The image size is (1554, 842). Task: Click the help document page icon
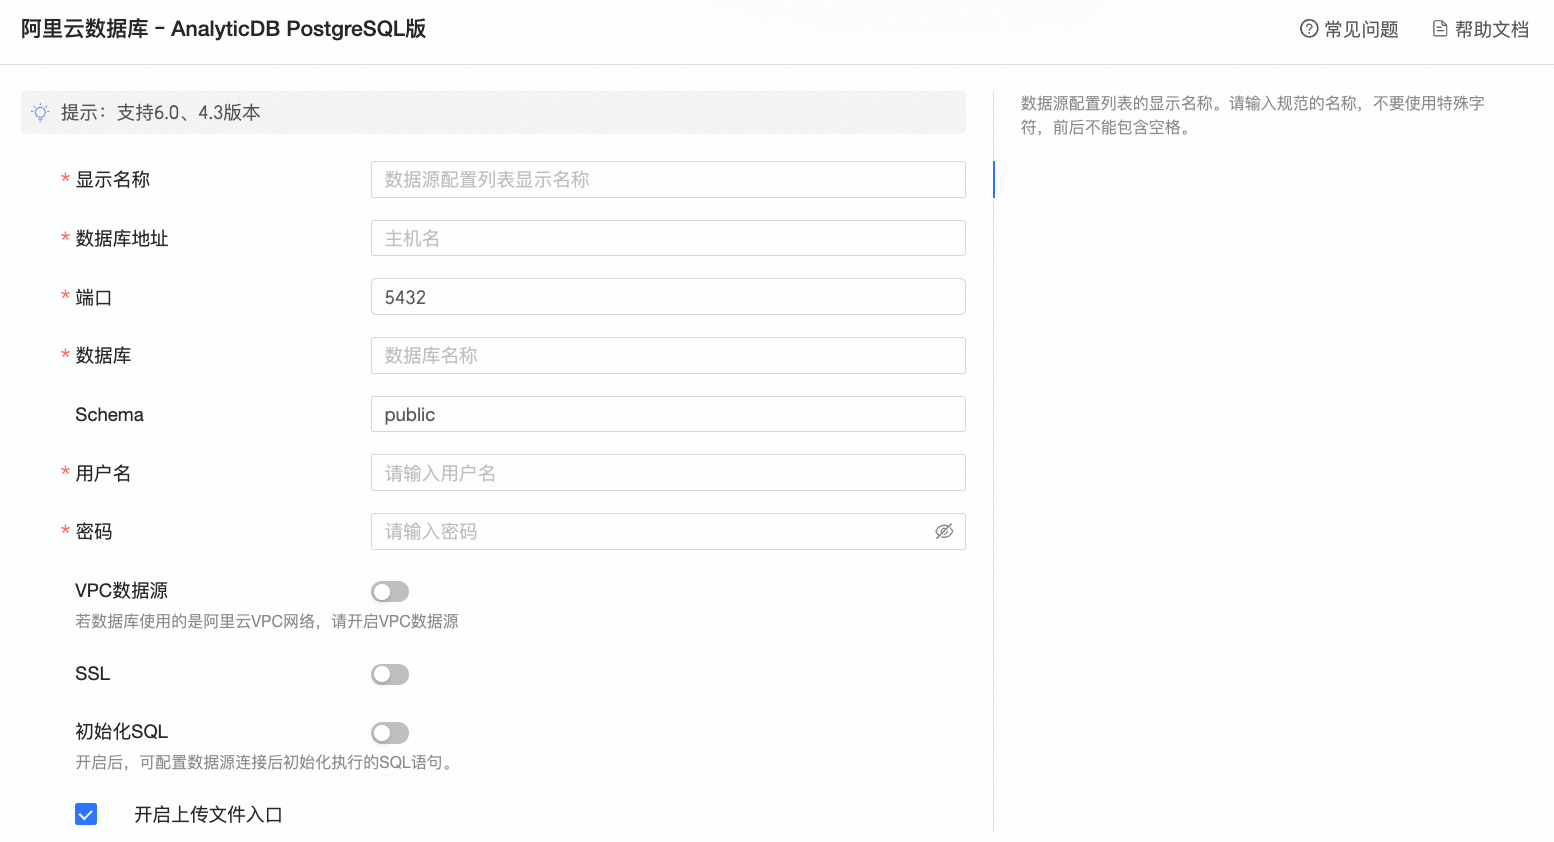[x=1440, y=29]
